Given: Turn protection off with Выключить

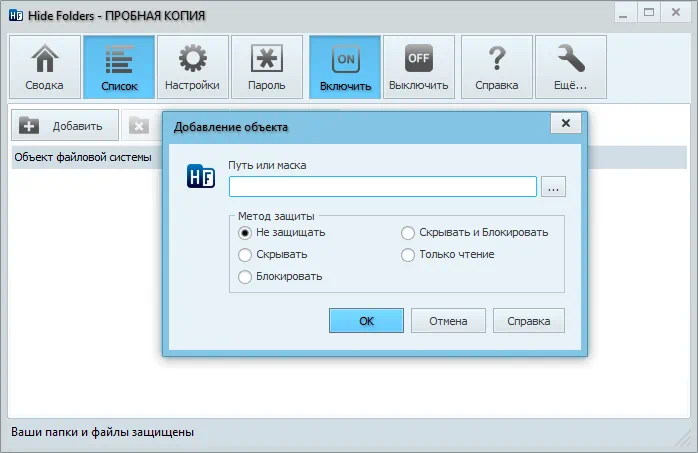Looking at the screenshot, I should tap(419, 67).
